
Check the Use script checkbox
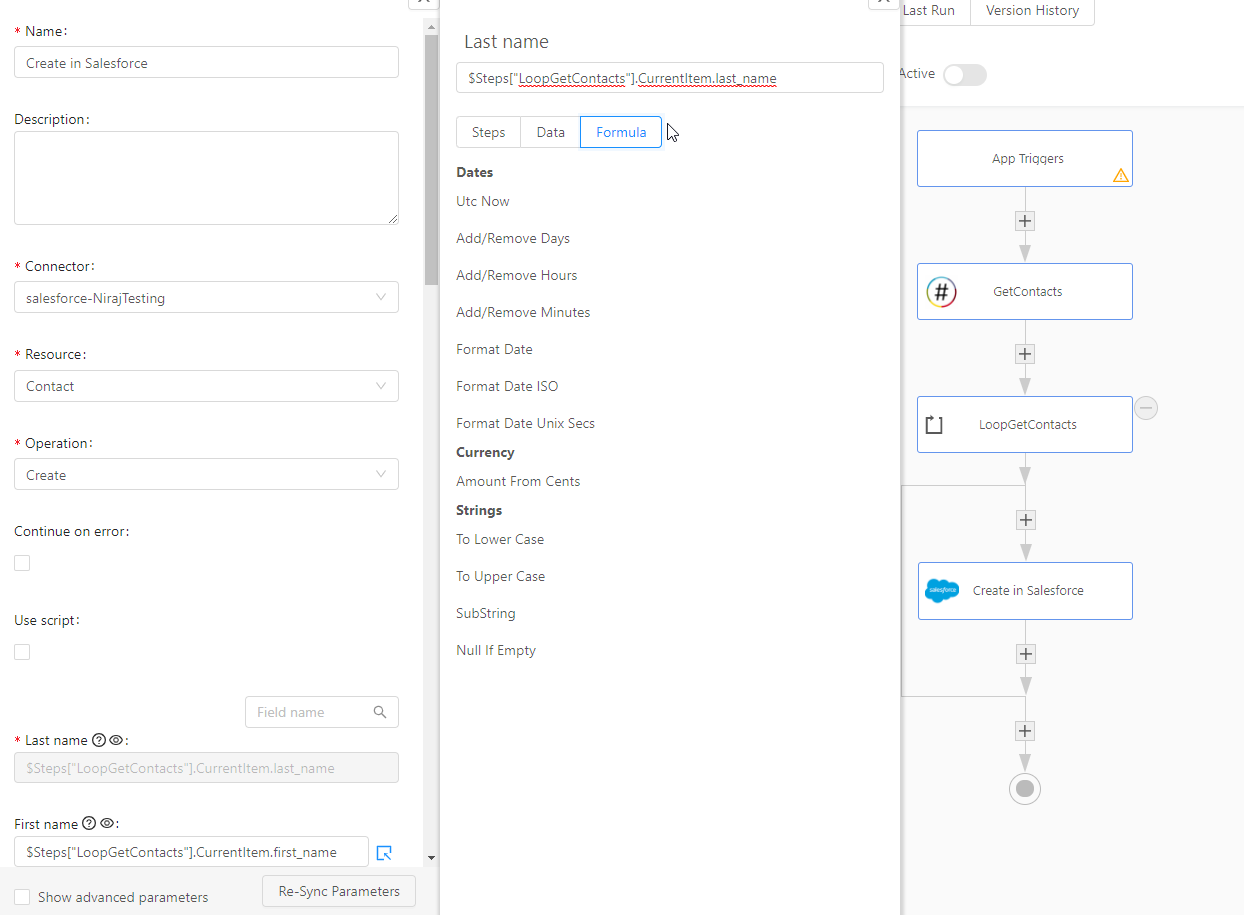[22, 652]
